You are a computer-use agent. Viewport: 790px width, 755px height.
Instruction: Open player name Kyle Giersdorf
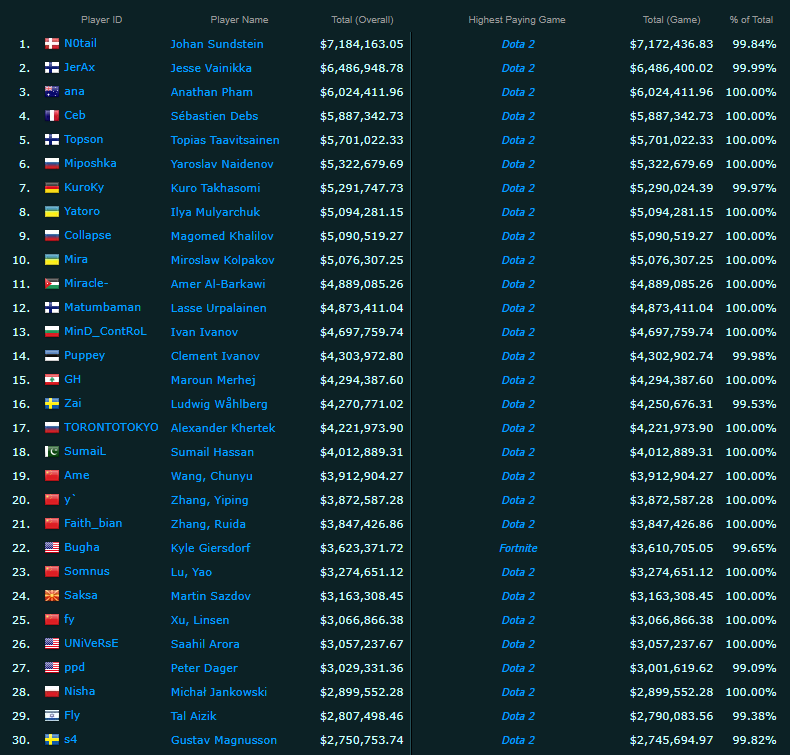(210, 548)
